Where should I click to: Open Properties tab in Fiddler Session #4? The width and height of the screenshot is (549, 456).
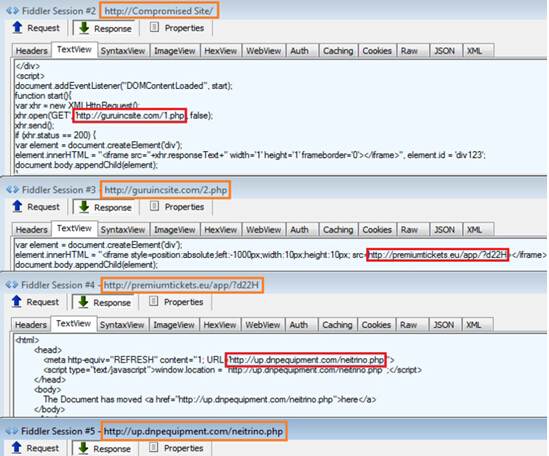point(176,302)
